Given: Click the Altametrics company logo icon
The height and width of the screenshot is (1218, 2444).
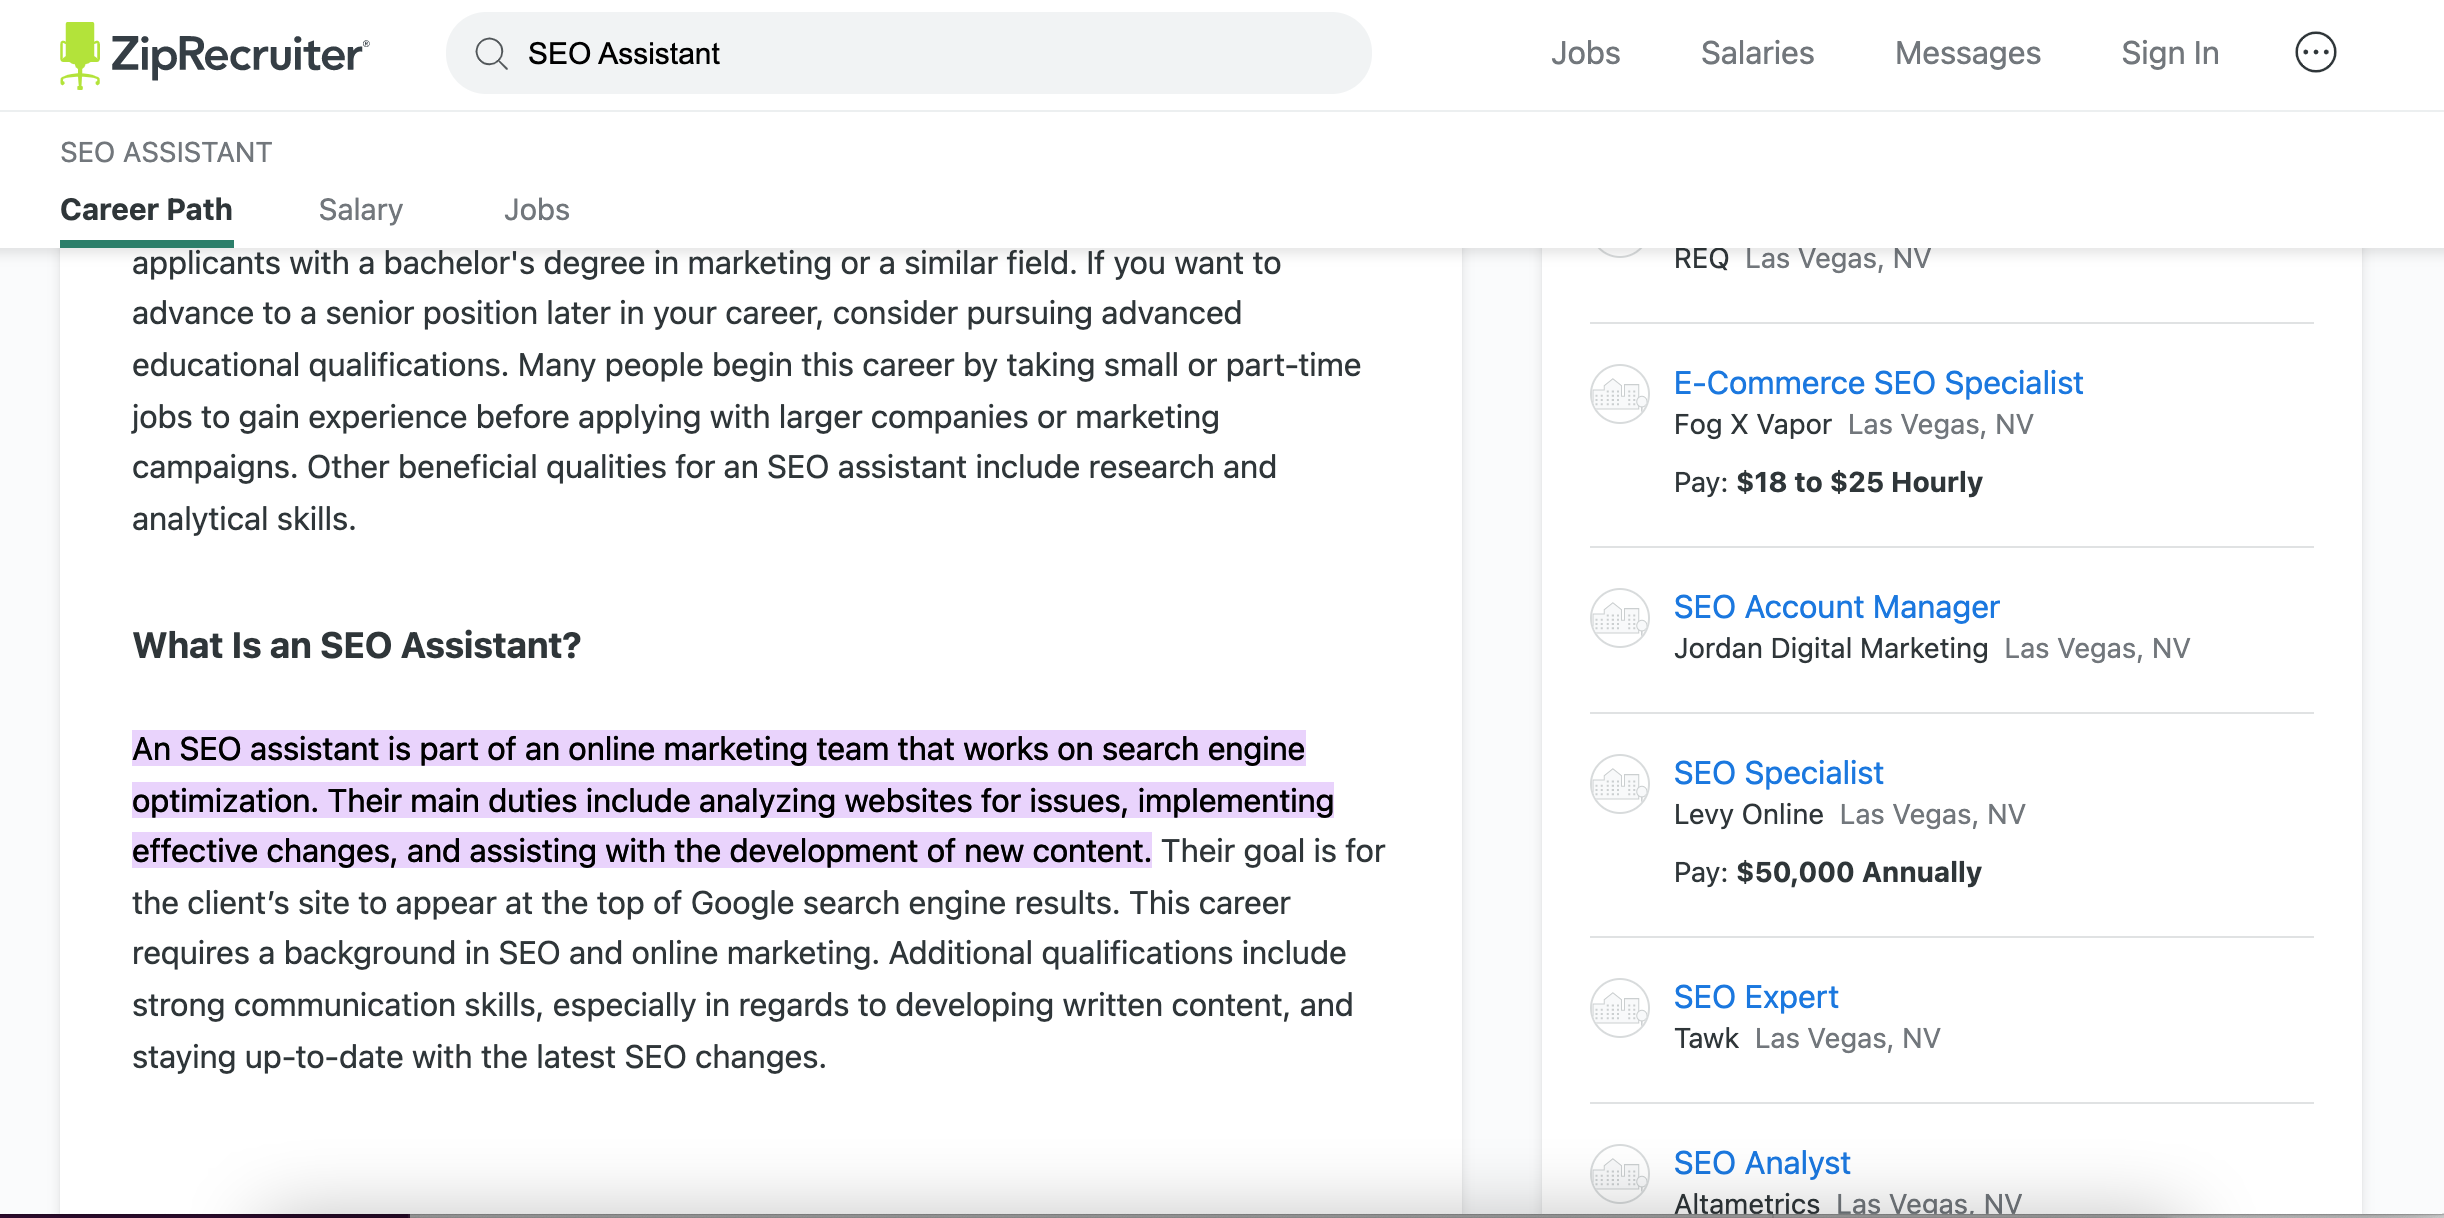Looking at the screenshot, I should coord(1619,1174).
